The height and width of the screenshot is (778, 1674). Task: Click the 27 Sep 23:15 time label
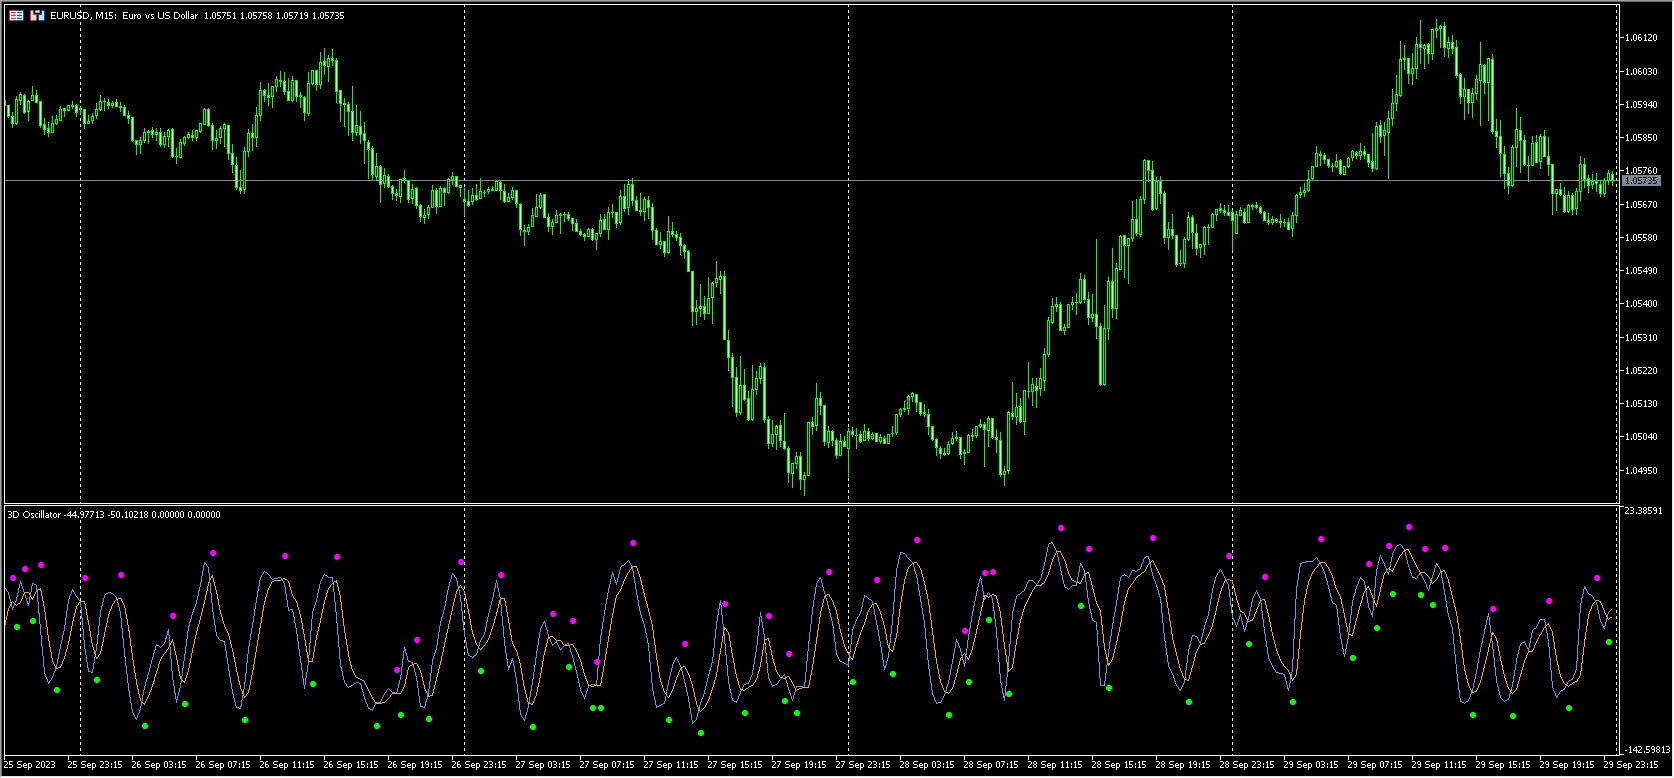tap(864, 765)
